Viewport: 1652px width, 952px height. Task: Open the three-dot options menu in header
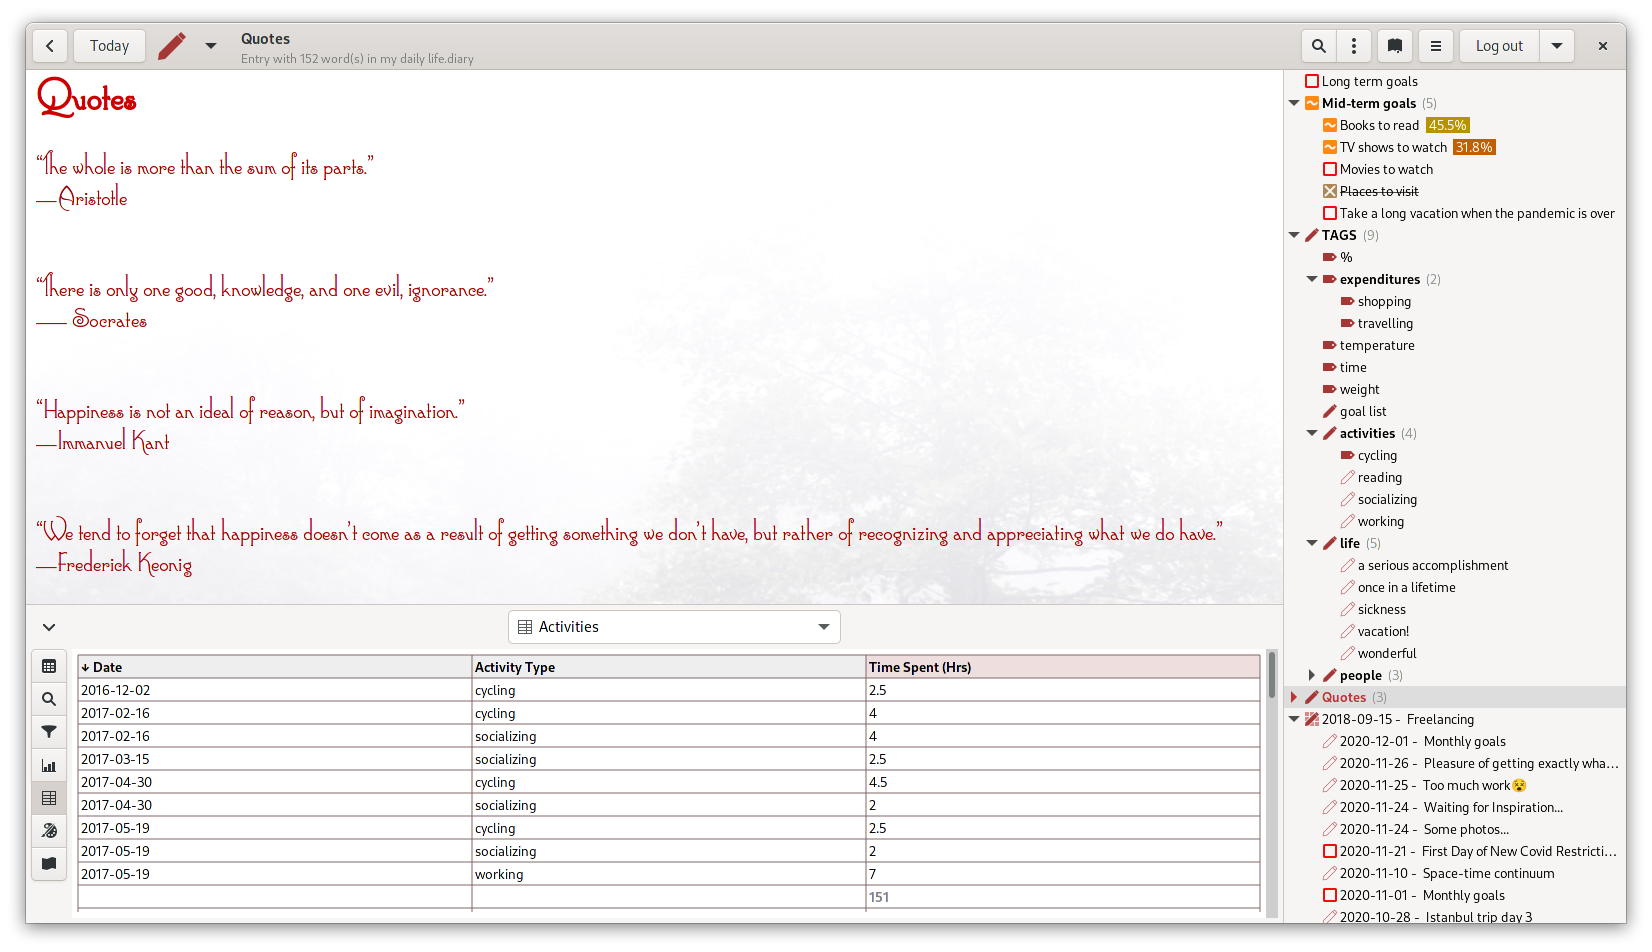(x=1354, y=46)
